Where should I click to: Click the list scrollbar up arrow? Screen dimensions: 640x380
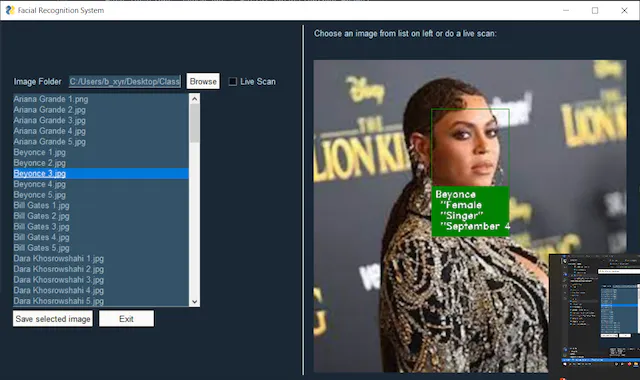195,98
